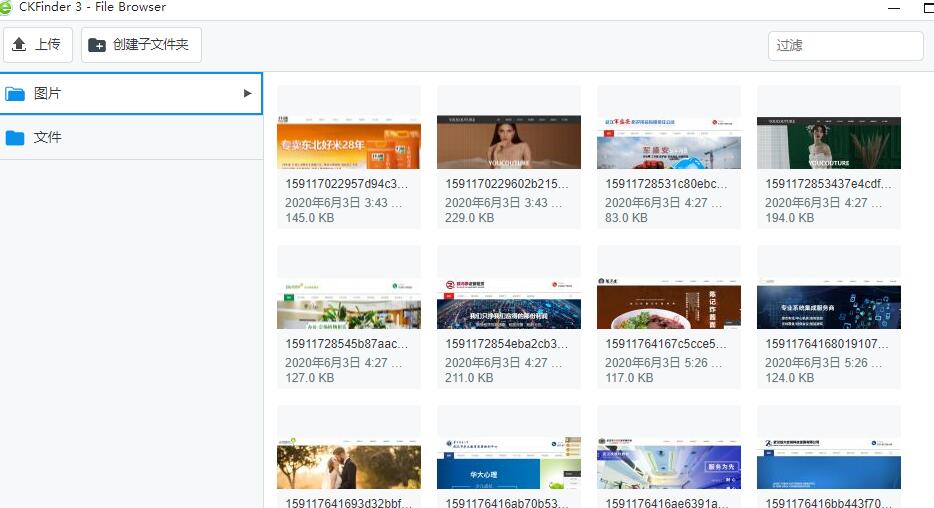The image size is (934, 508).
Task: Minimize the CKFinder window
Action: point(891,7)
